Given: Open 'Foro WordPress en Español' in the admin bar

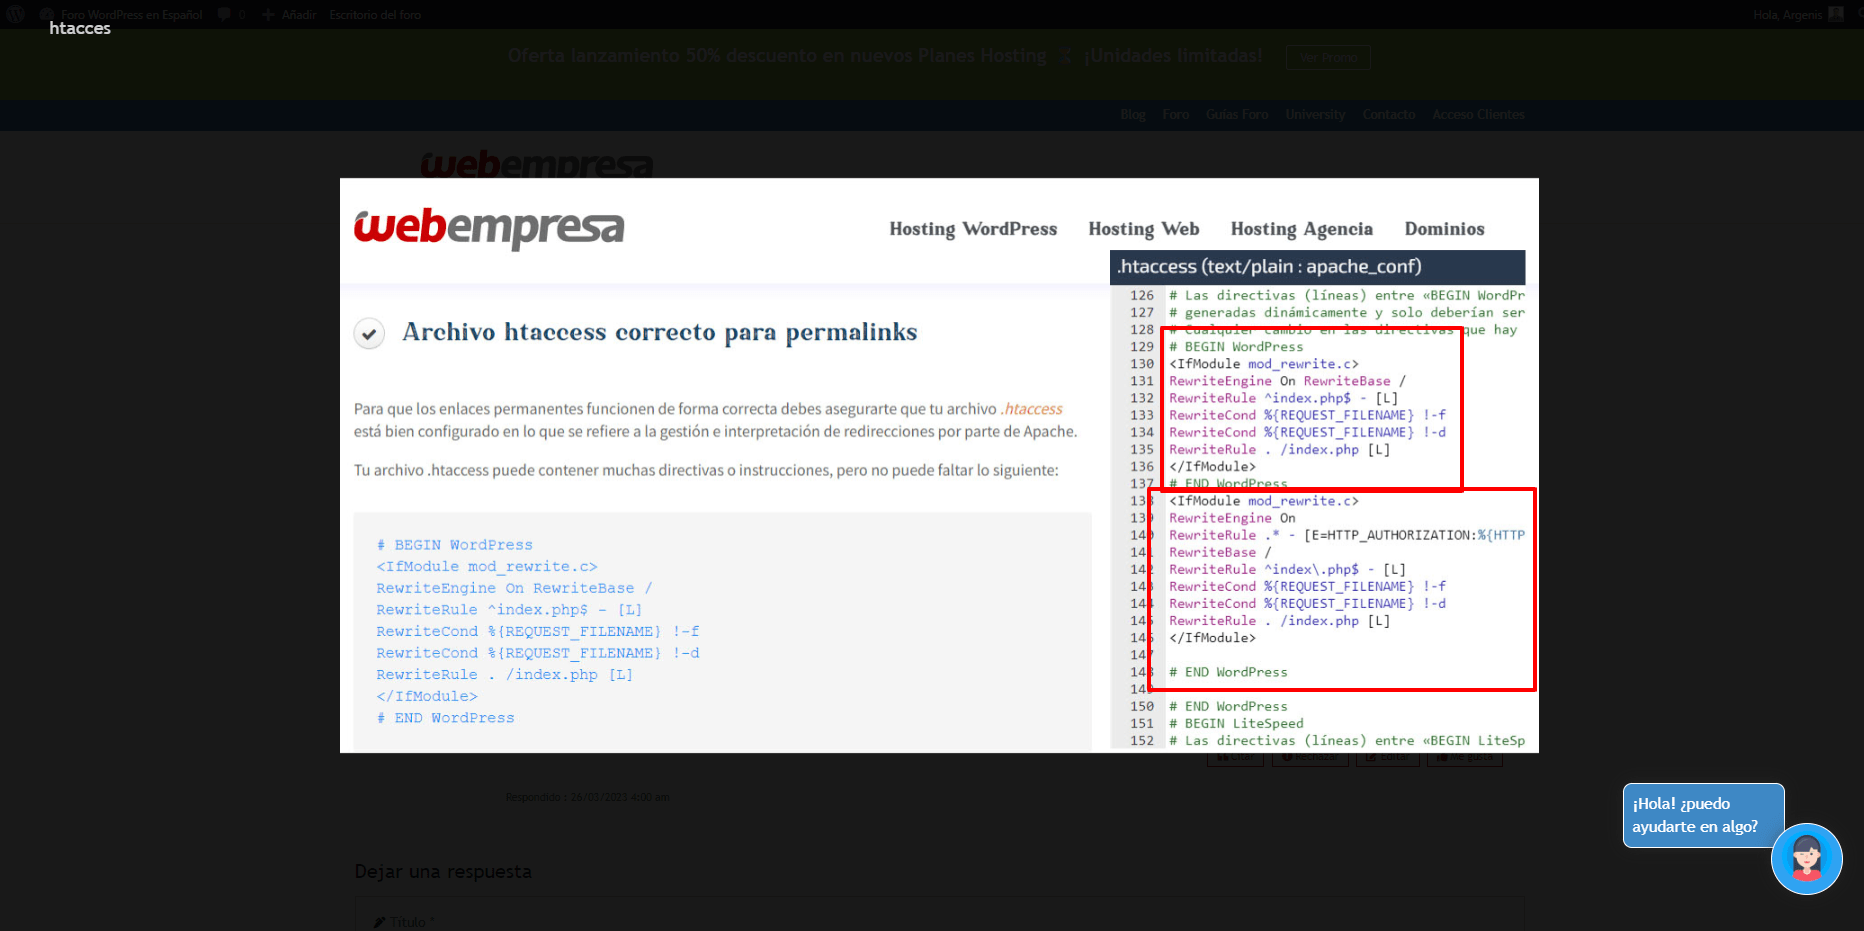Looking at the screenshot, I should tap(122, 14).
